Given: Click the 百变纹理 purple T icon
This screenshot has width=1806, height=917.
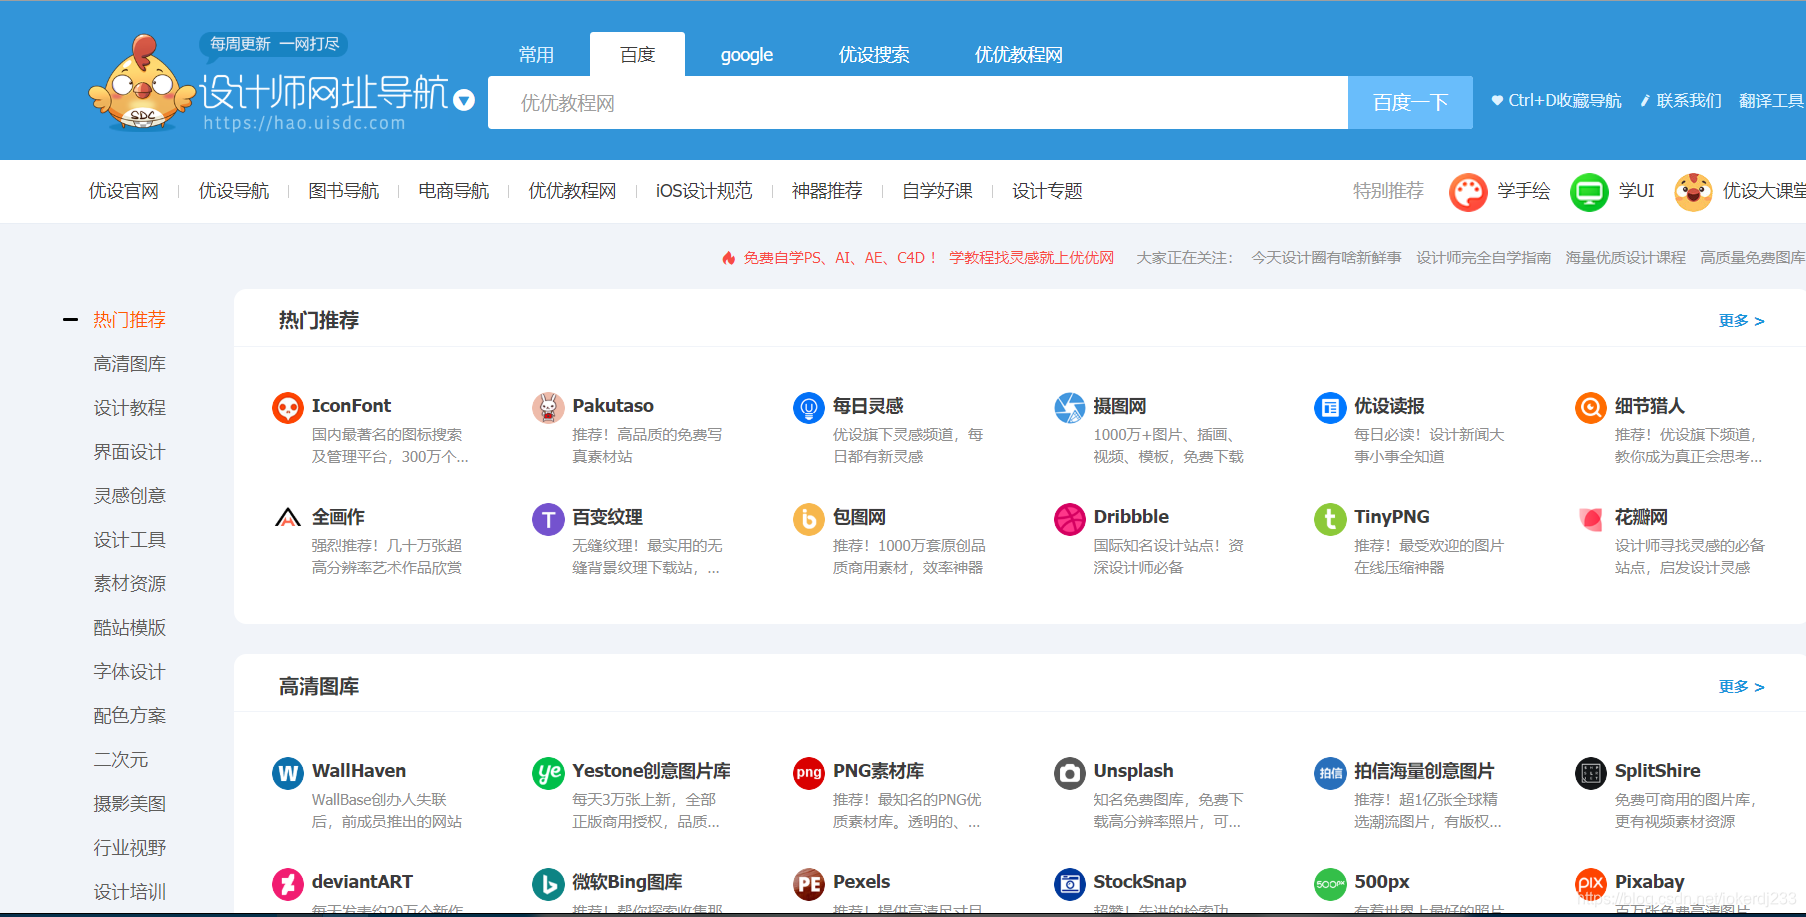Looking at the screenshot, I should [x=548, y=519].
